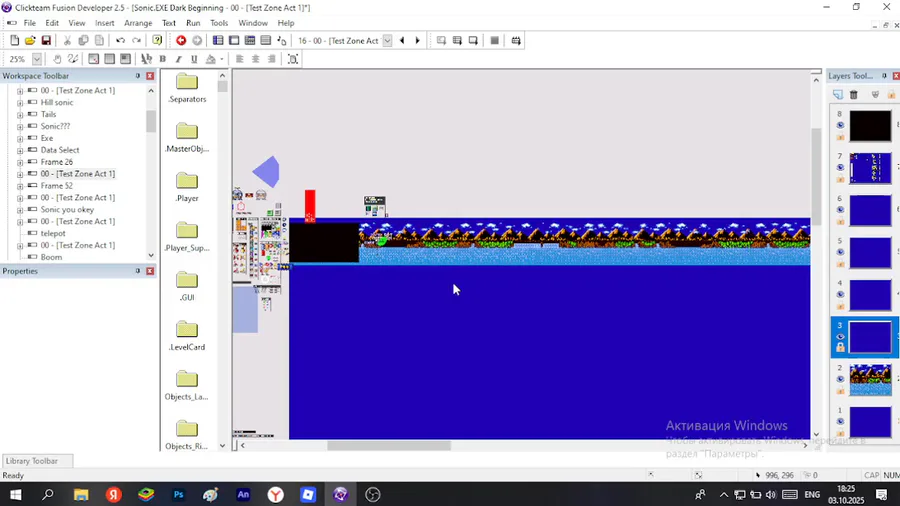Click the grey Forward navigation icon
The height and width of the screenshot is (506, 900).
(x=197, y=41)
